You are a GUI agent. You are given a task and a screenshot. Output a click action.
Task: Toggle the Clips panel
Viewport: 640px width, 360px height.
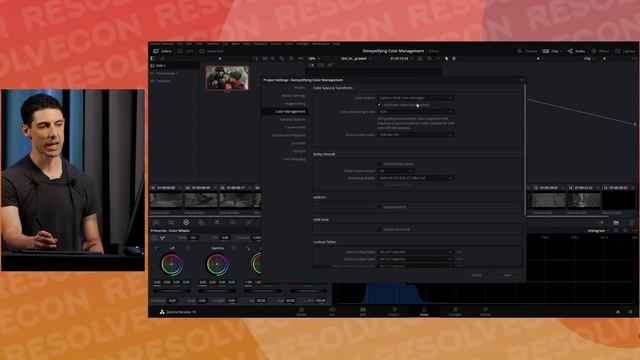click(x=552, y=51)
